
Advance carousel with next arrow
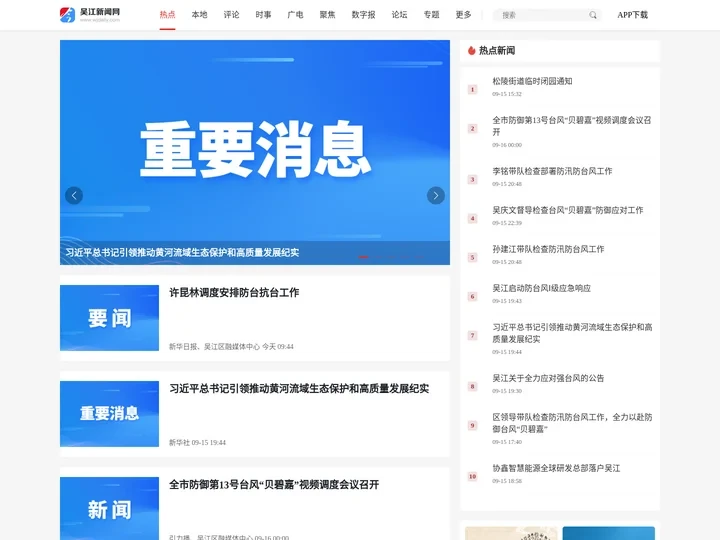pyautogui.click(x=436, y=196)
